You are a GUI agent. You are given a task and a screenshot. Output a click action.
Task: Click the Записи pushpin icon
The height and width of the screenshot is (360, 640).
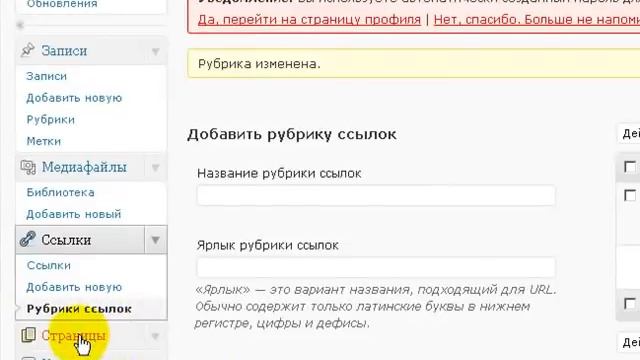click(28, 50)
